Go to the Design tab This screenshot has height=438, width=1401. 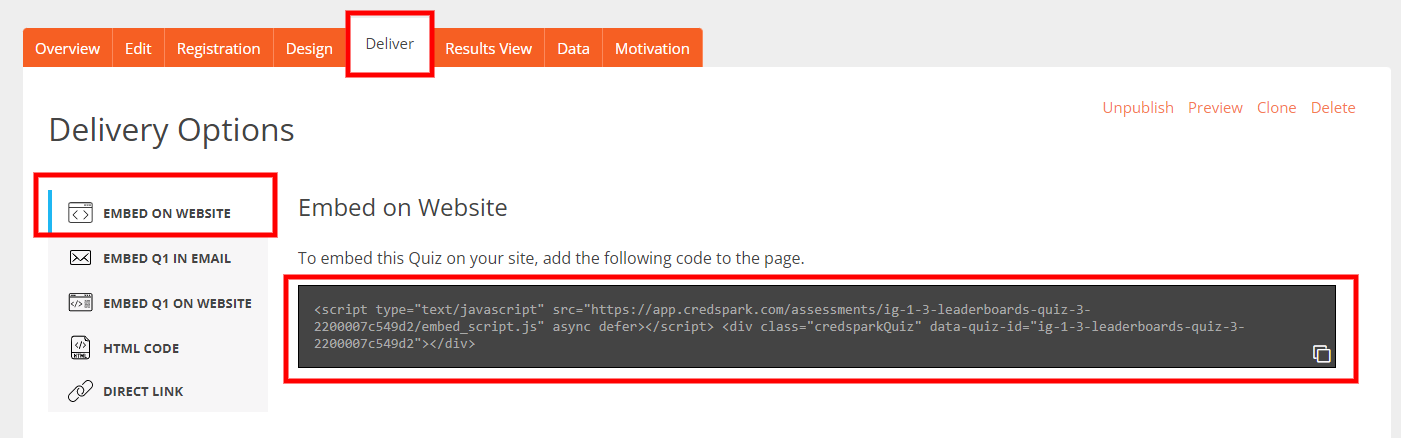(x=309, y=48)
